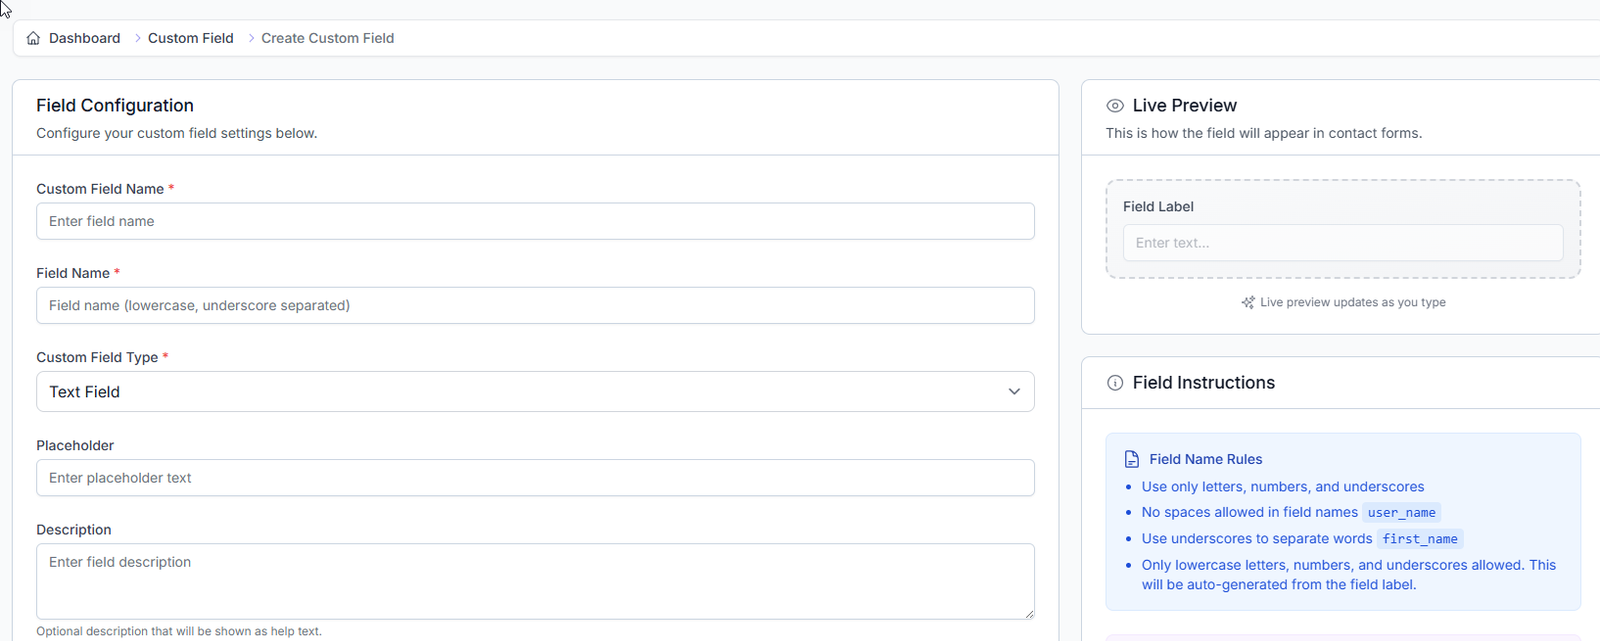
Task: Open the Custom Field breadcrumb link
Action: 190,38
